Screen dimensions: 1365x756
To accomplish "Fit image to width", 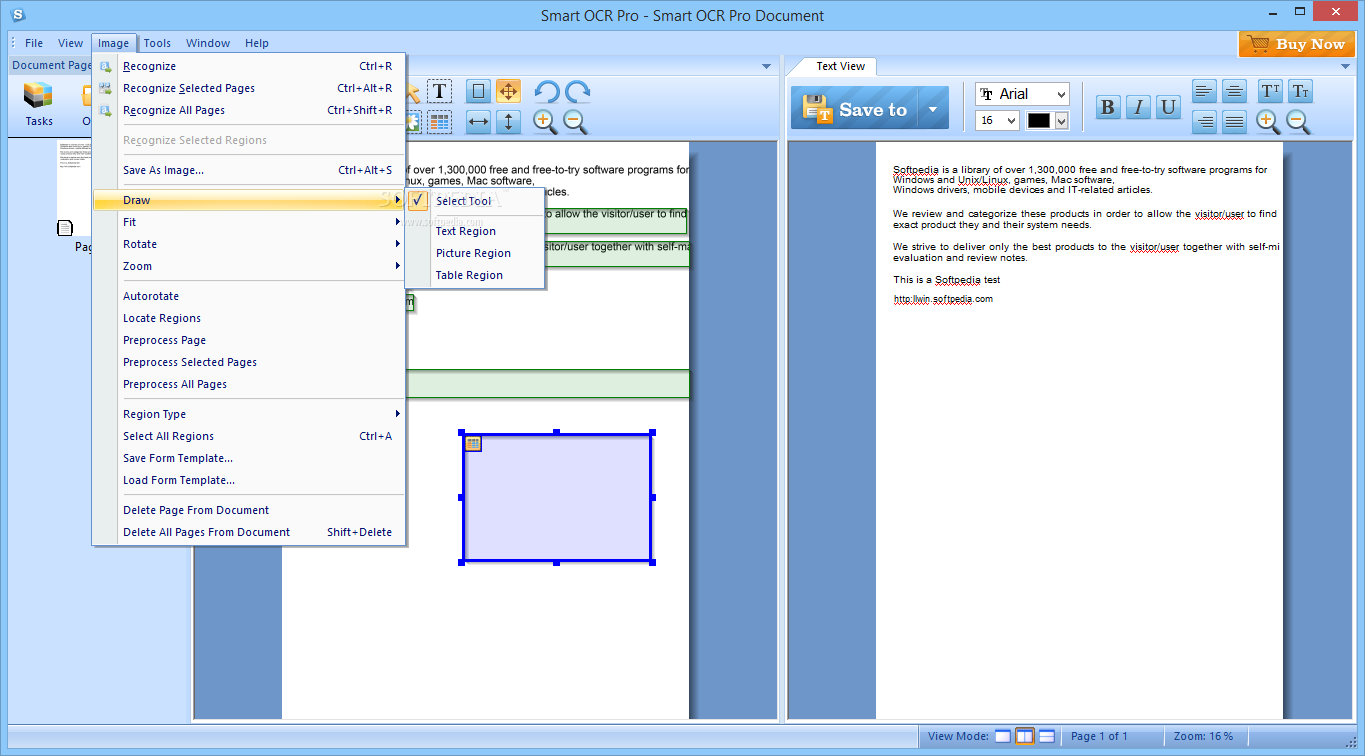I will pyautogui.click(x=479, y=122).
